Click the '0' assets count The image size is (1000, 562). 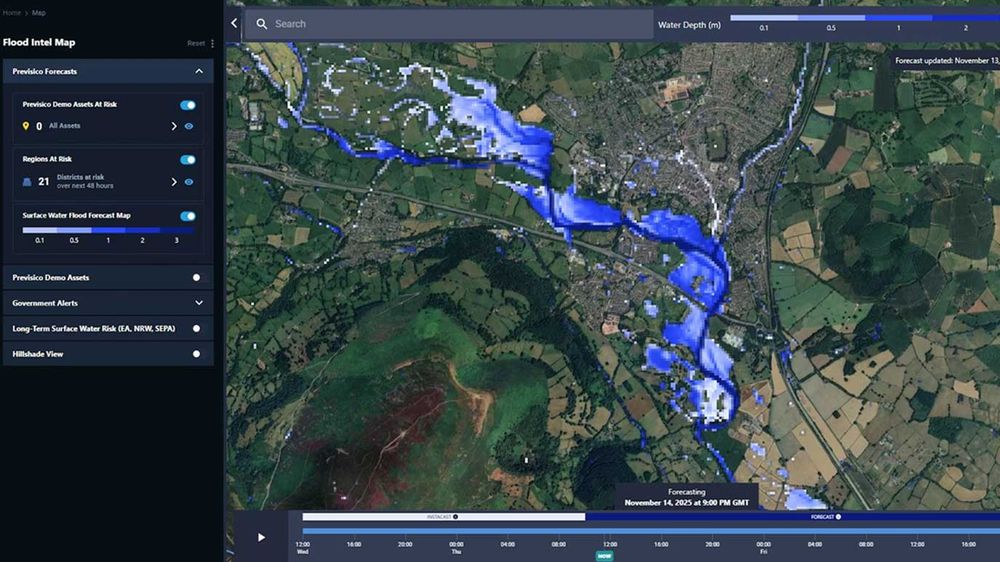[x=39, y=126]
